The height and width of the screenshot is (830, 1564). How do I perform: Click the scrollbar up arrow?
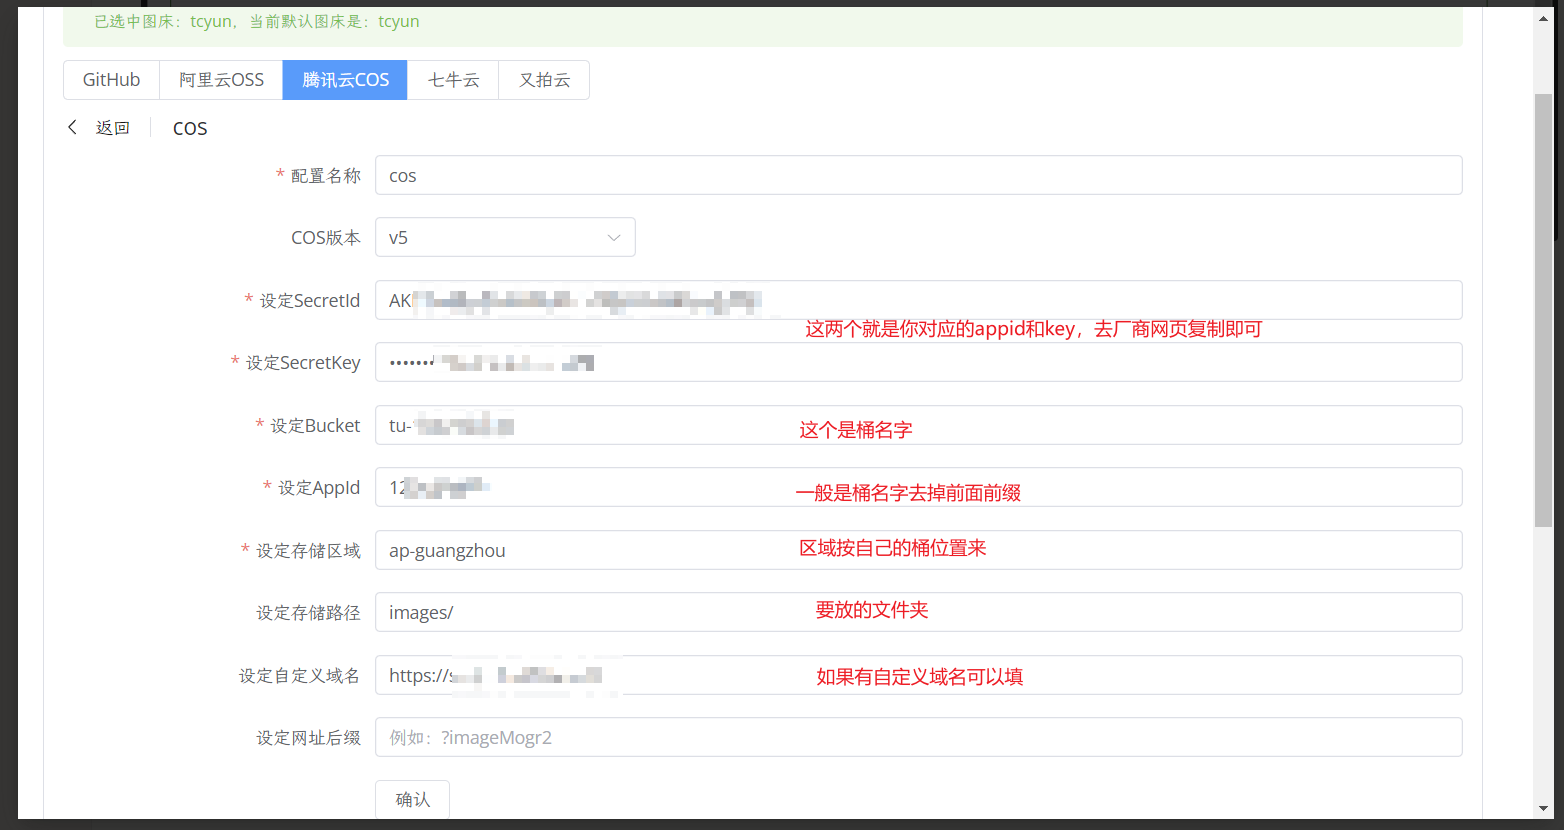pos(1544,19)
